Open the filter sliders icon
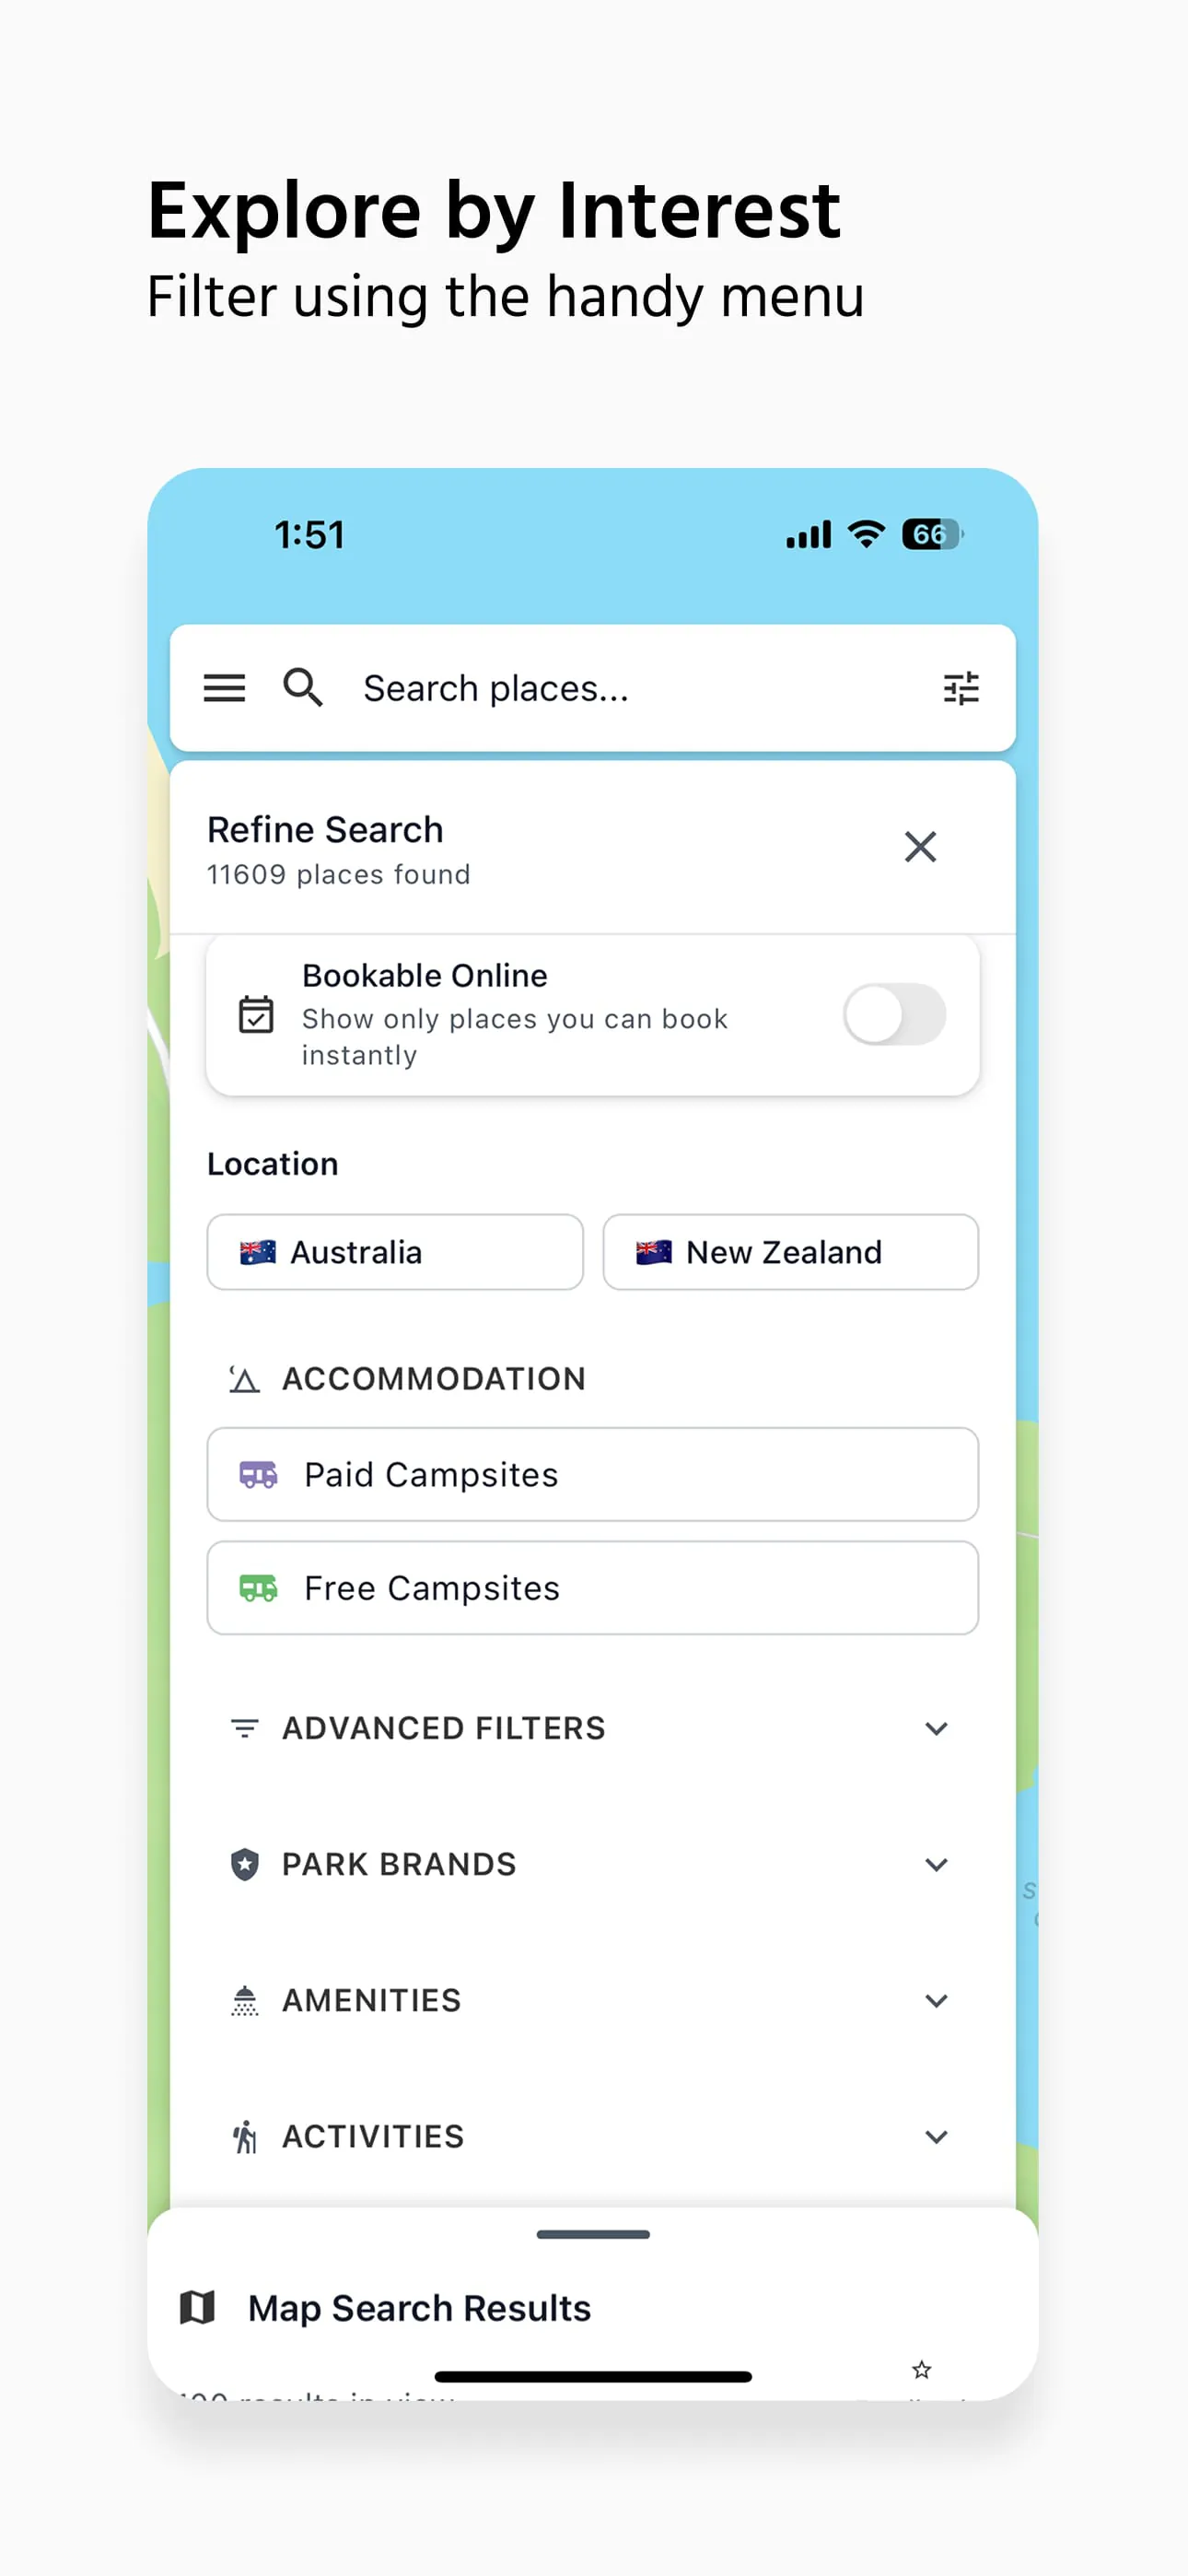This screenshot has height=2576, width=1188. point(961,688)
